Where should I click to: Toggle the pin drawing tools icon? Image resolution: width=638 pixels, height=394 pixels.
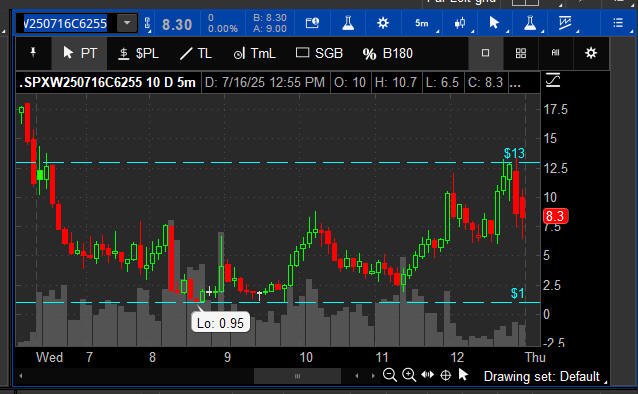33,53
